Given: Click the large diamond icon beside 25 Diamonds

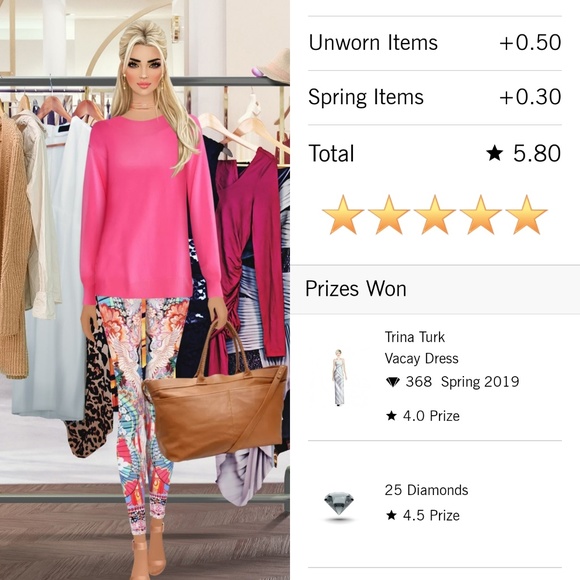Looking at the screenshot, I should point(339,503).
